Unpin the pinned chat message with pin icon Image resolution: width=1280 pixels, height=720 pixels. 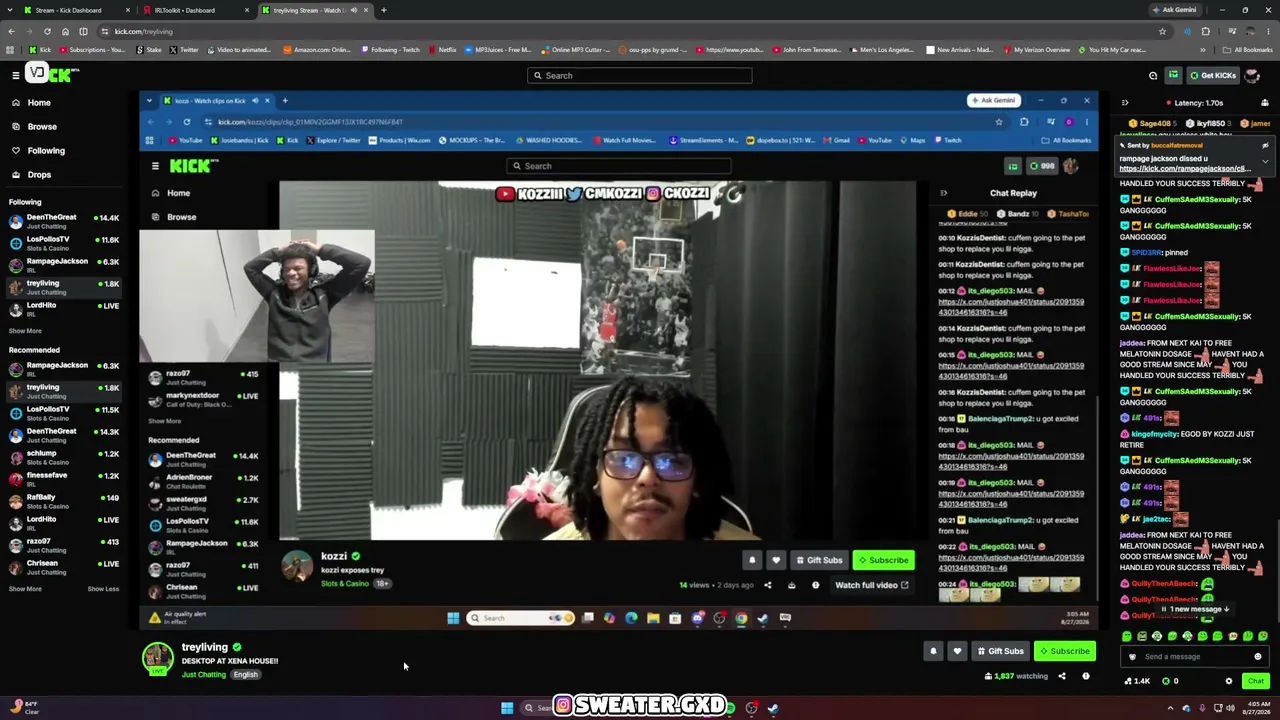click(1265, 146)
